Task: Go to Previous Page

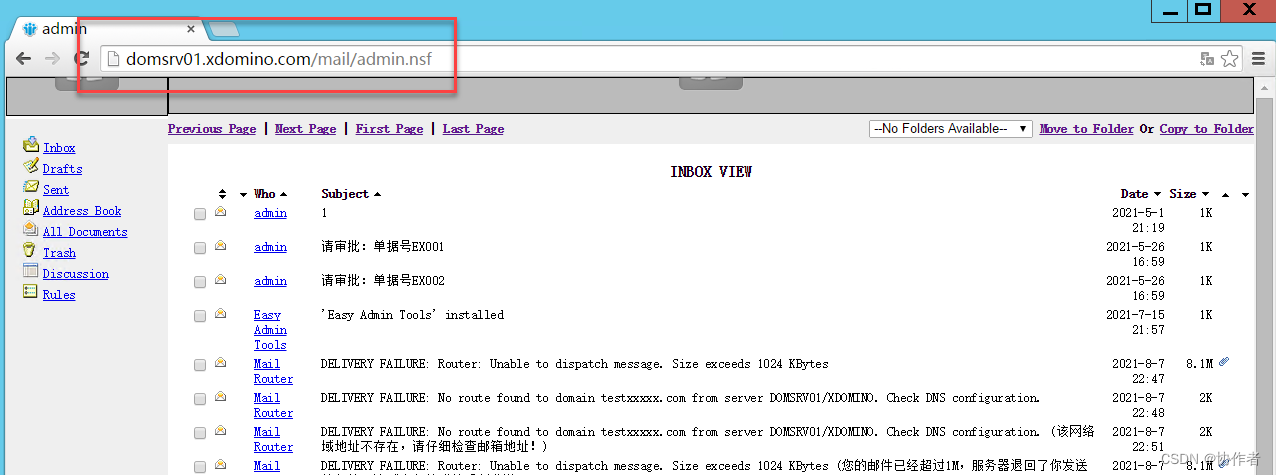Action: (x=212, y=129)
